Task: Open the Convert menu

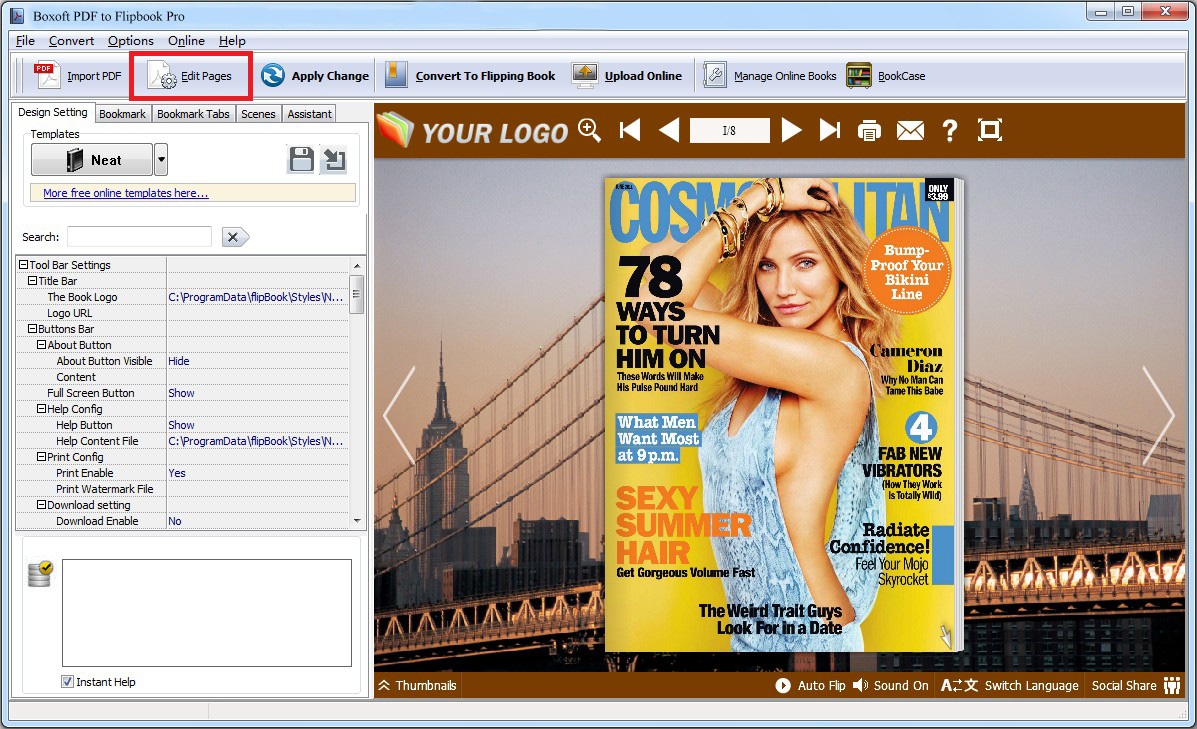Action: (x=72, y=40)
